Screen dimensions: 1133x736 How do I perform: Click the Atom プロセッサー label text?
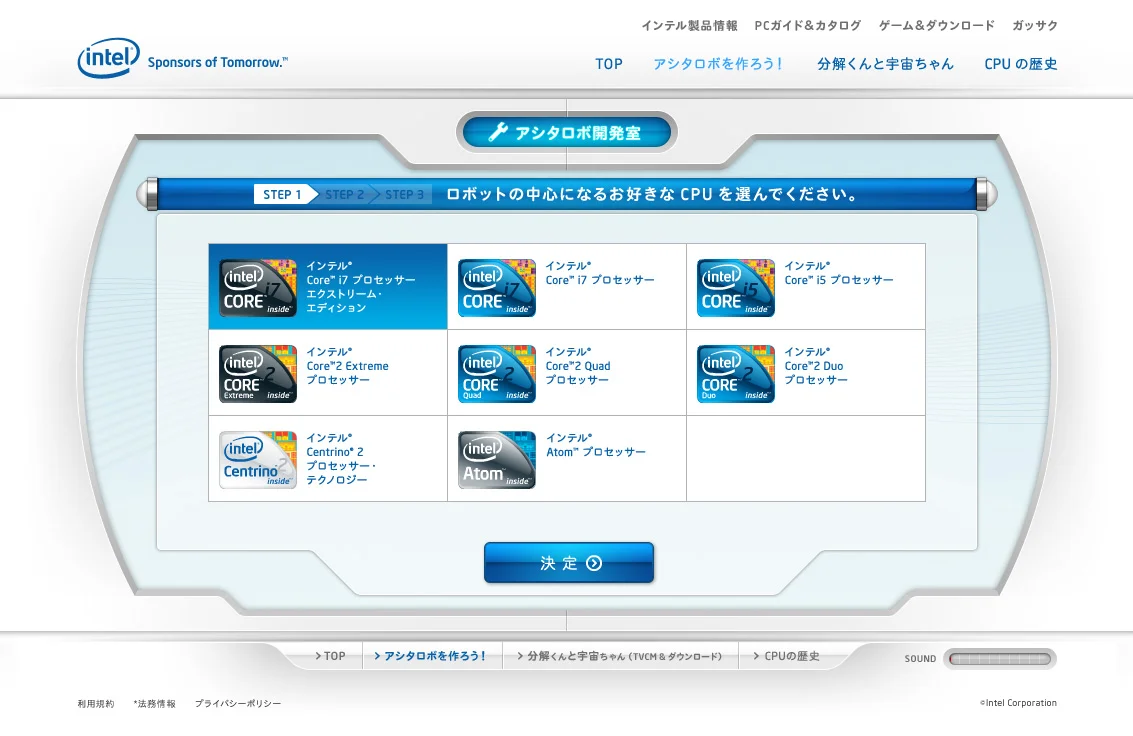point(596,445)
